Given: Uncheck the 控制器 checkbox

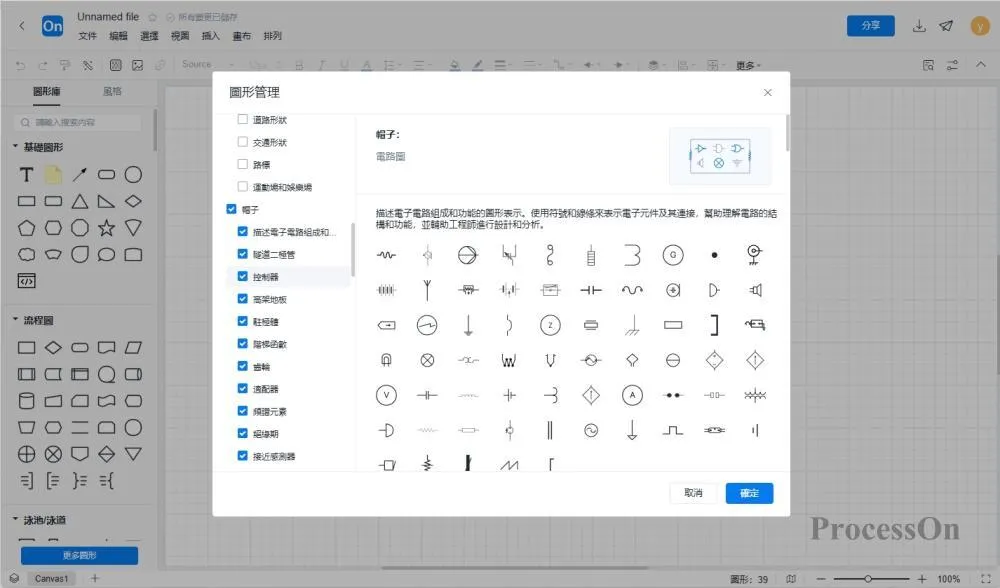Looking at the screenshot, I should (x=242, y=276).
